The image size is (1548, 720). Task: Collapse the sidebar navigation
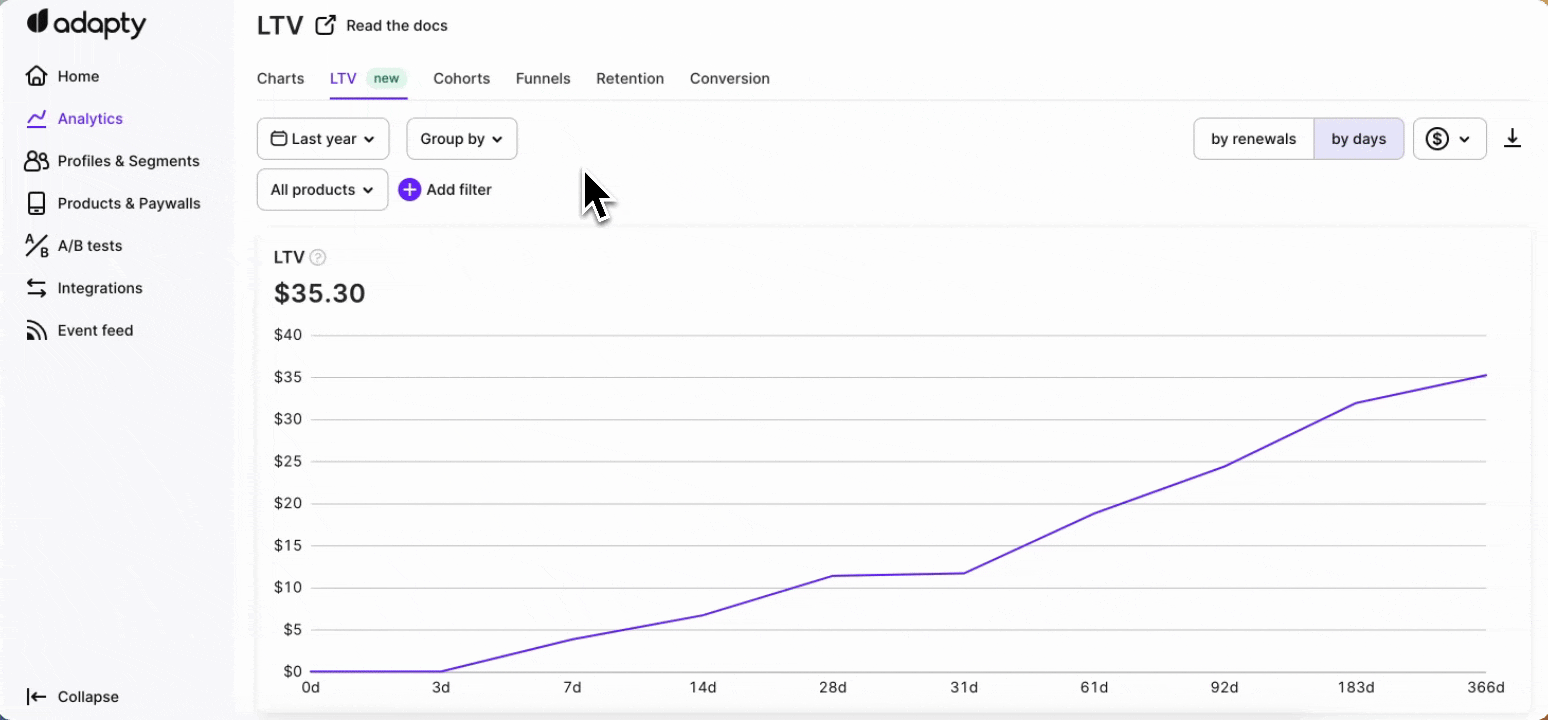click(x=73, y=697)
